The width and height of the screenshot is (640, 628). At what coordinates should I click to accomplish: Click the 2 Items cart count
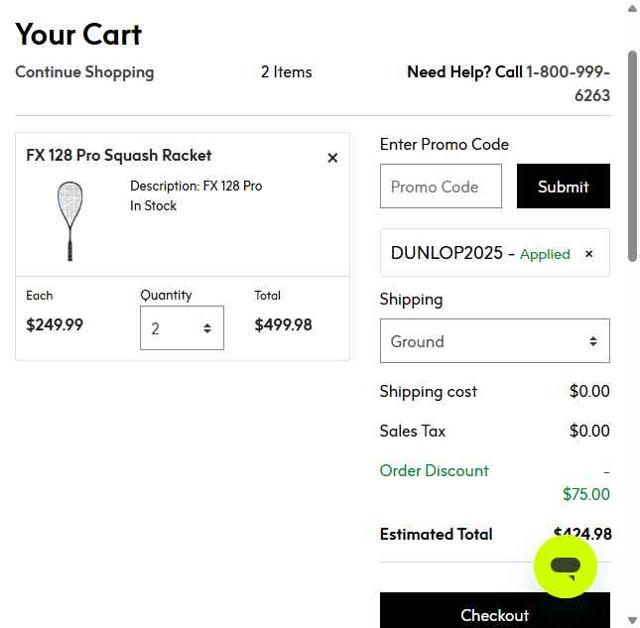286,72
